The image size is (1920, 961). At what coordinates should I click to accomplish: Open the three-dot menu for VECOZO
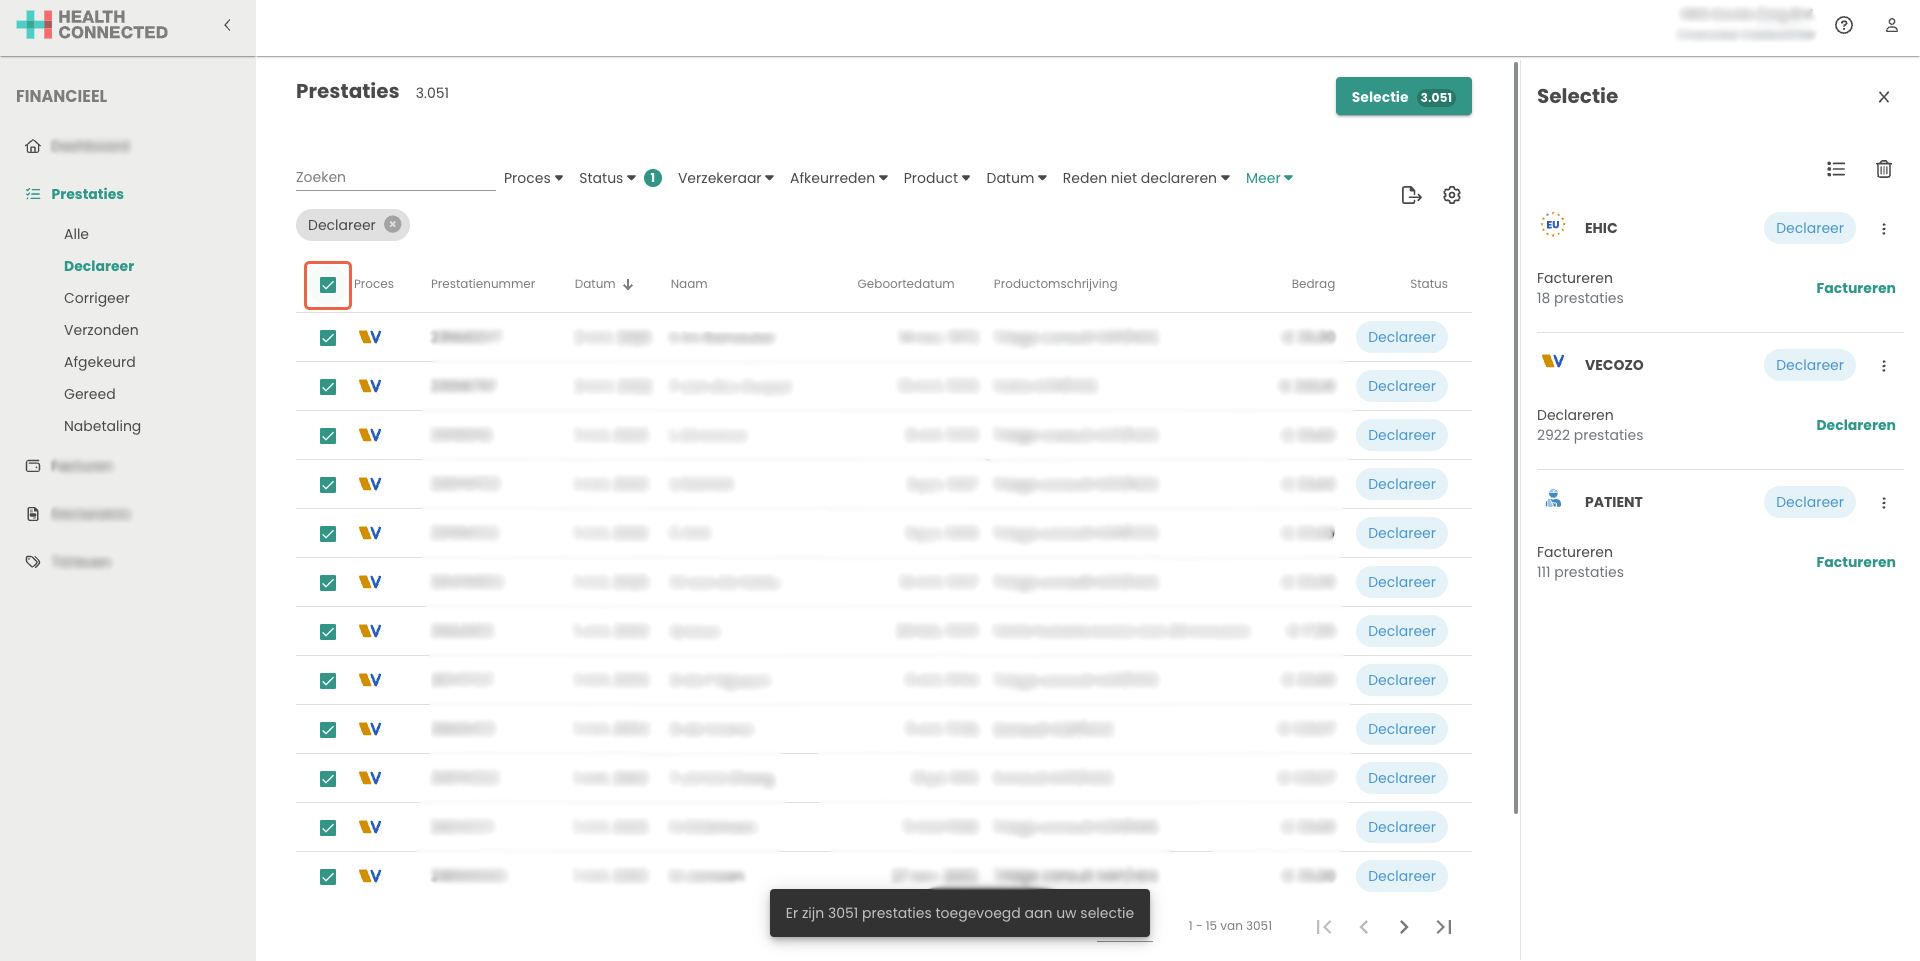click(1883, 366)
